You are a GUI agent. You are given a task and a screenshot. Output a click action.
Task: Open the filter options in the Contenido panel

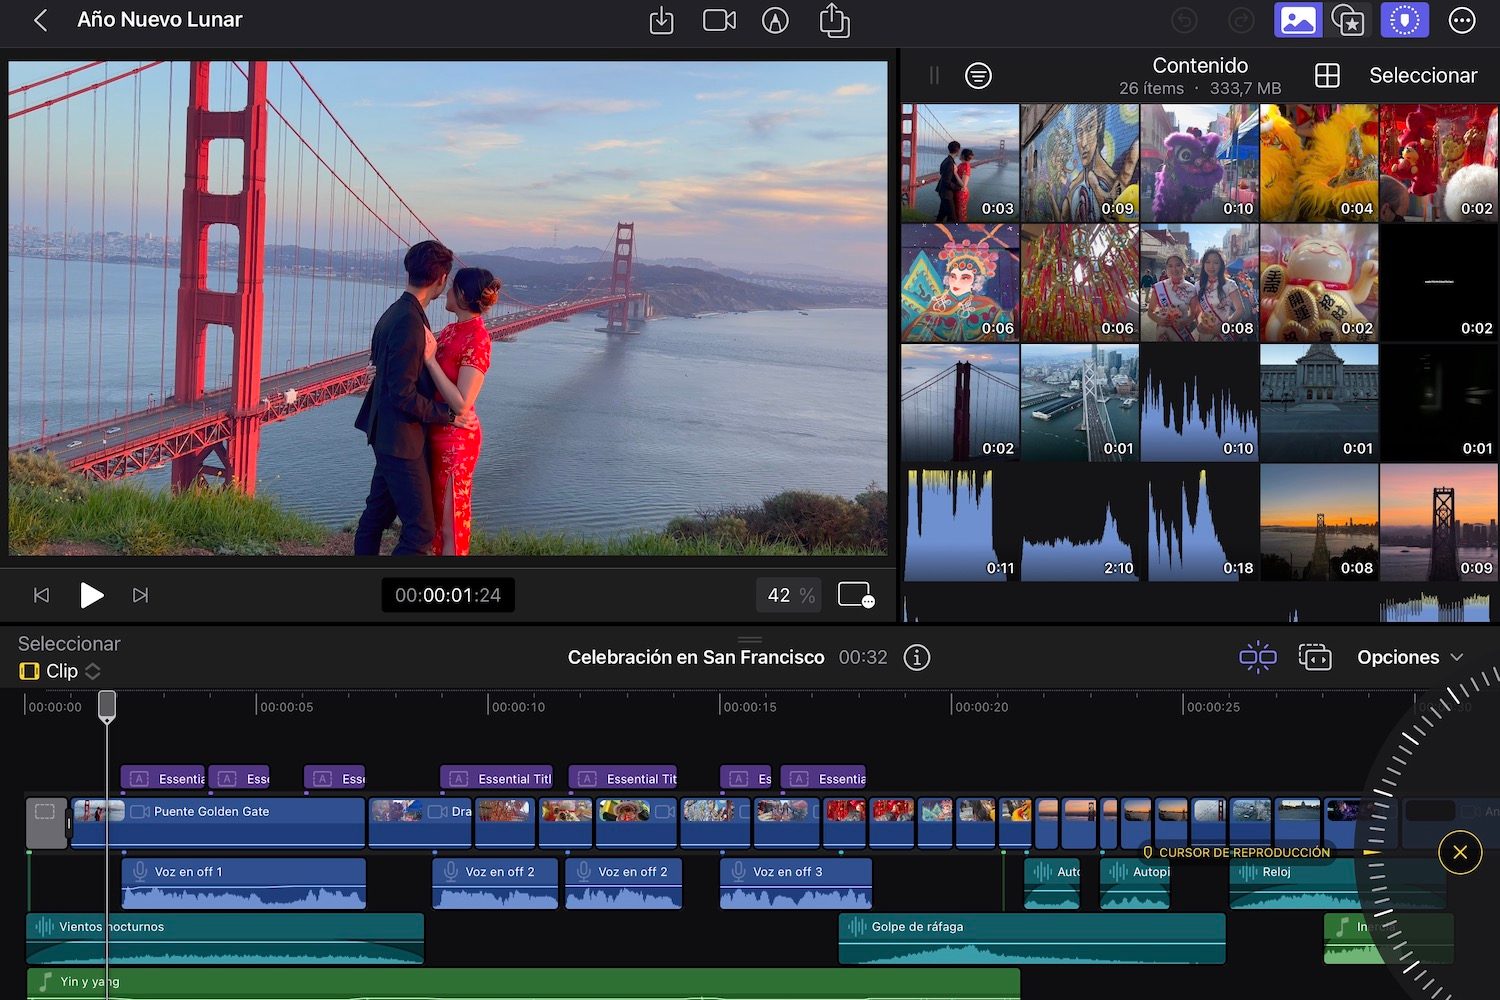(x=978, y=75)
